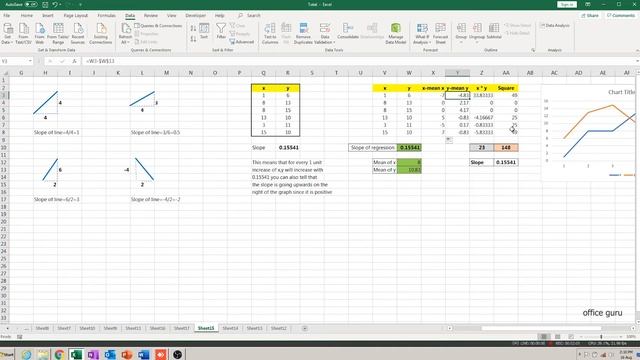Open Existing Connections

100,33
